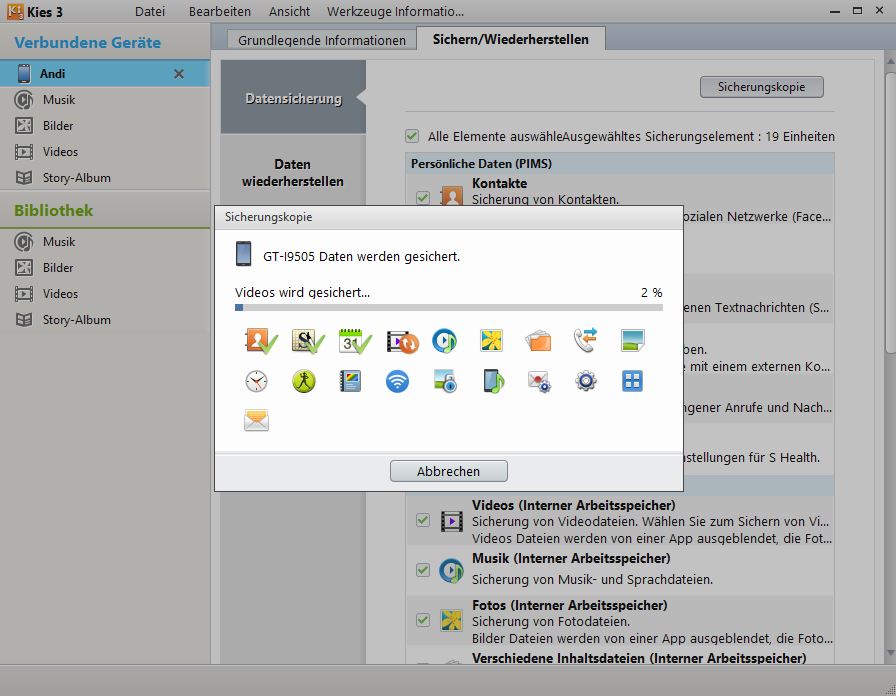896x696 pixels.
Task: Open Bilder in Bibliothek
Action: coord(105,267)
